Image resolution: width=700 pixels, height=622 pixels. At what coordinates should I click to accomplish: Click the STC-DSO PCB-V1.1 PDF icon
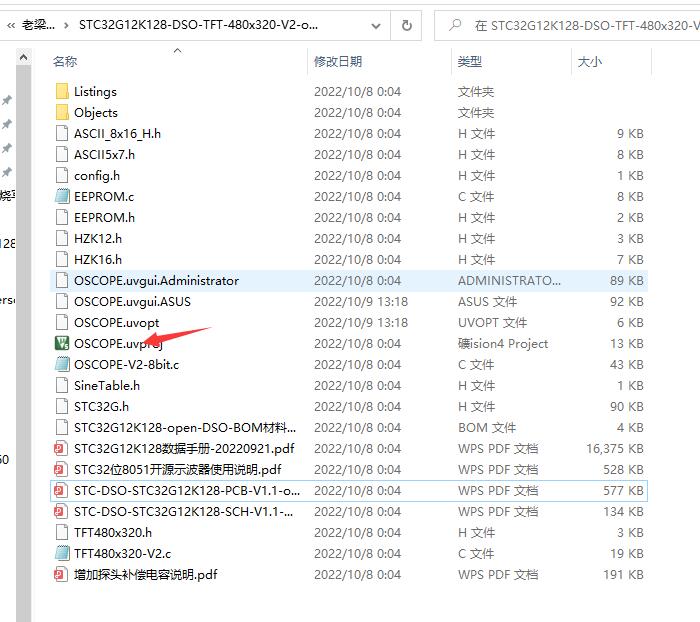click(x=61, y=490)
